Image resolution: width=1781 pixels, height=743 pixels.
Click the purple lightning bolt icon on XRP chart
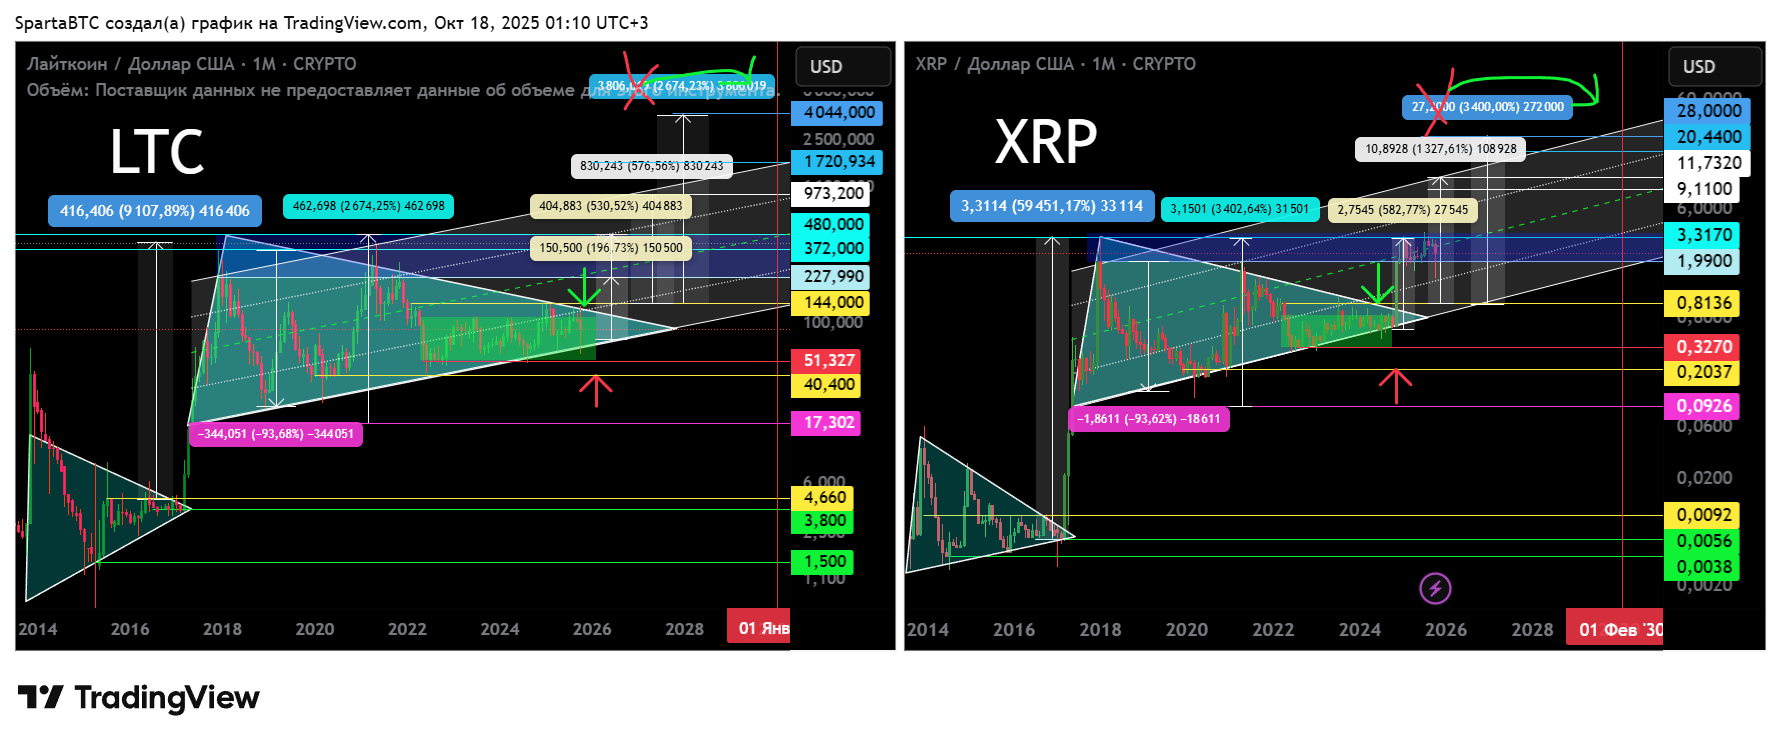pyautogui.click(x=1435, y=588)
